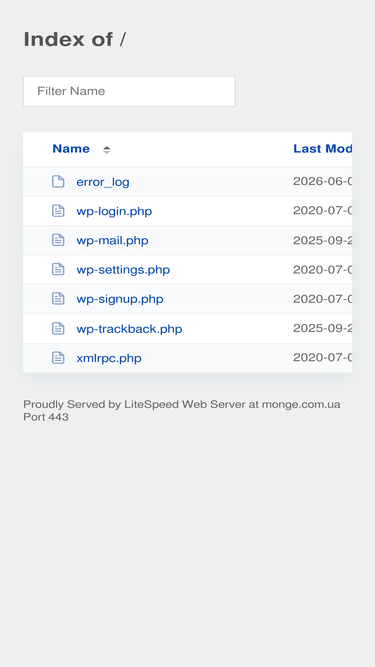The height and width of the screenshot is (667, 375).
Task: Open the wp-mail.php link
Action: (x=112, y=240)
